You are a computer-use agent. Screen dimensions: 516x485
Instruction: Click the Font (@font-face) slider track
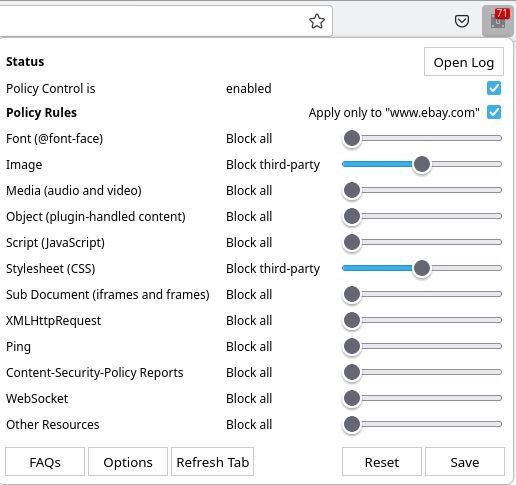coord(422,138)
